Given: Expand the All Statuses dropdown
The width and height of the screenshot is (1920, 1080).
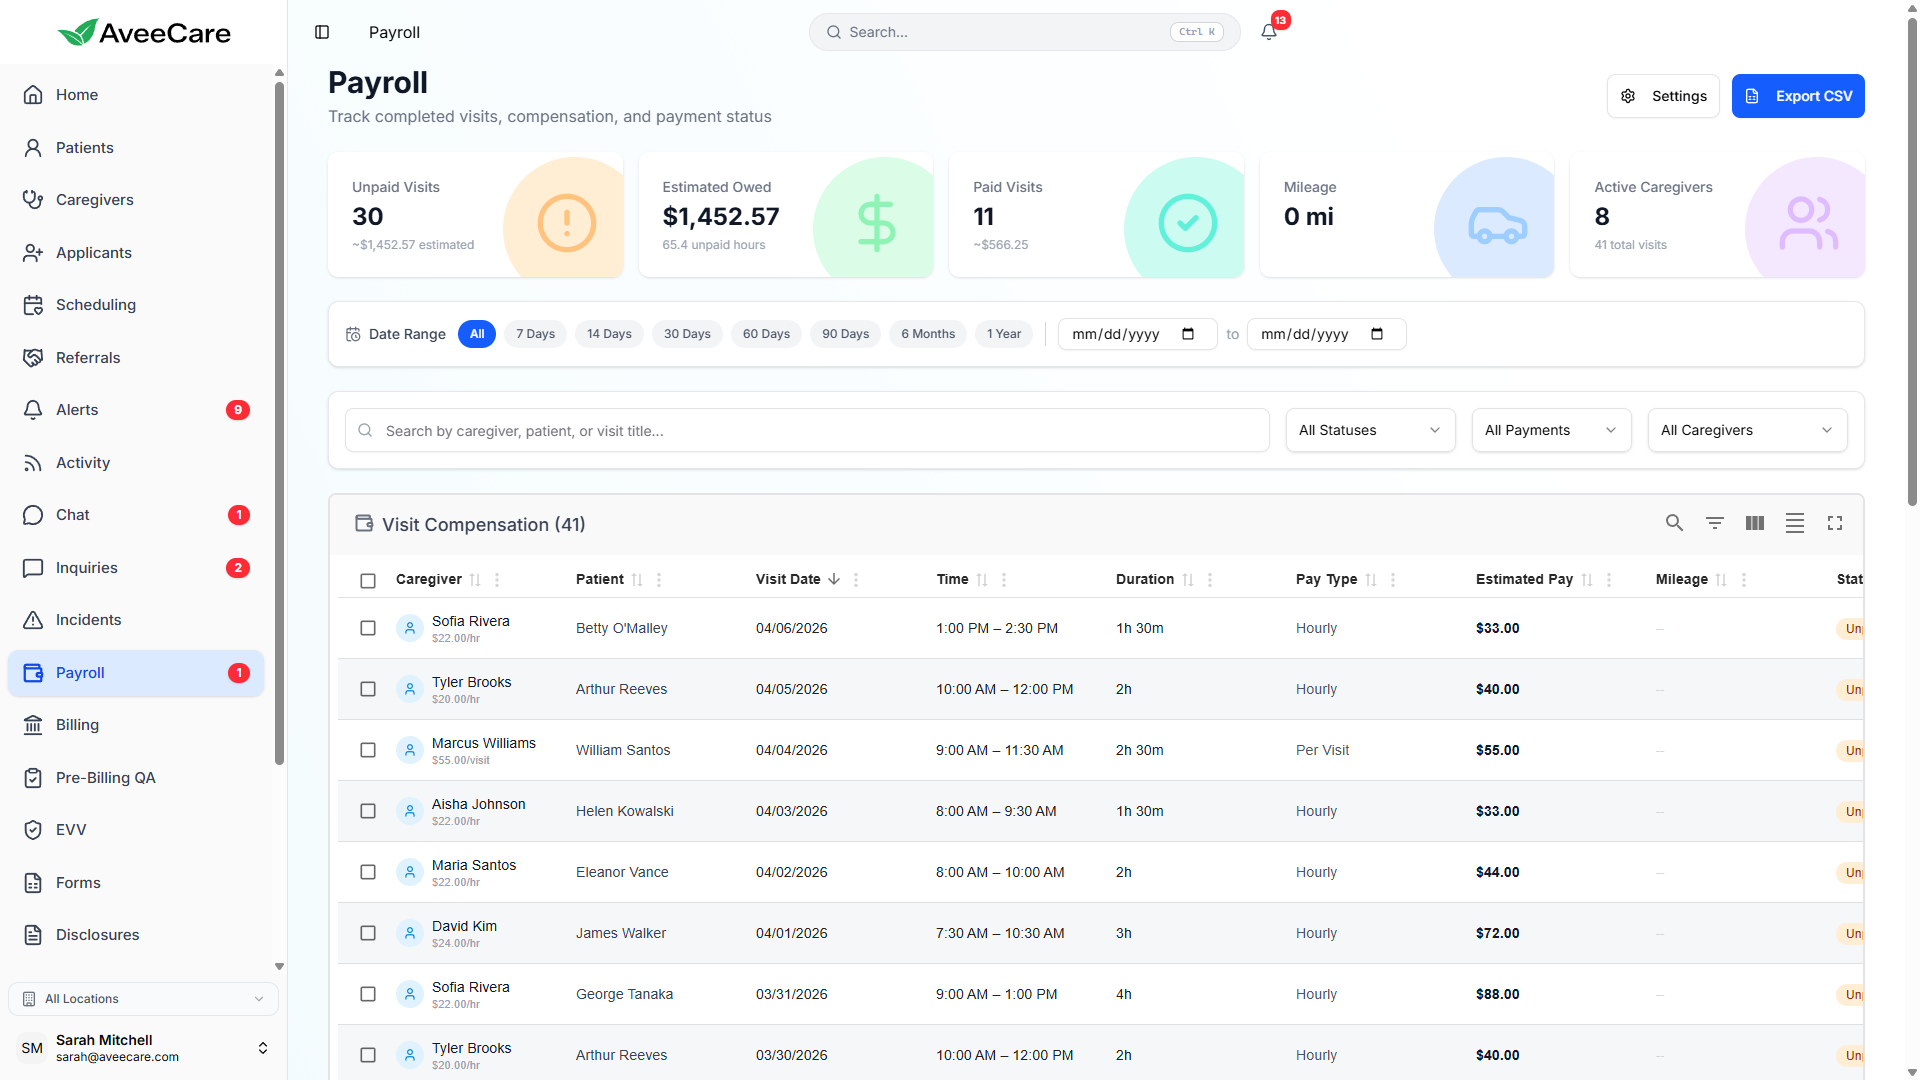Looking at the screenshot, I should coord(1370,430).
